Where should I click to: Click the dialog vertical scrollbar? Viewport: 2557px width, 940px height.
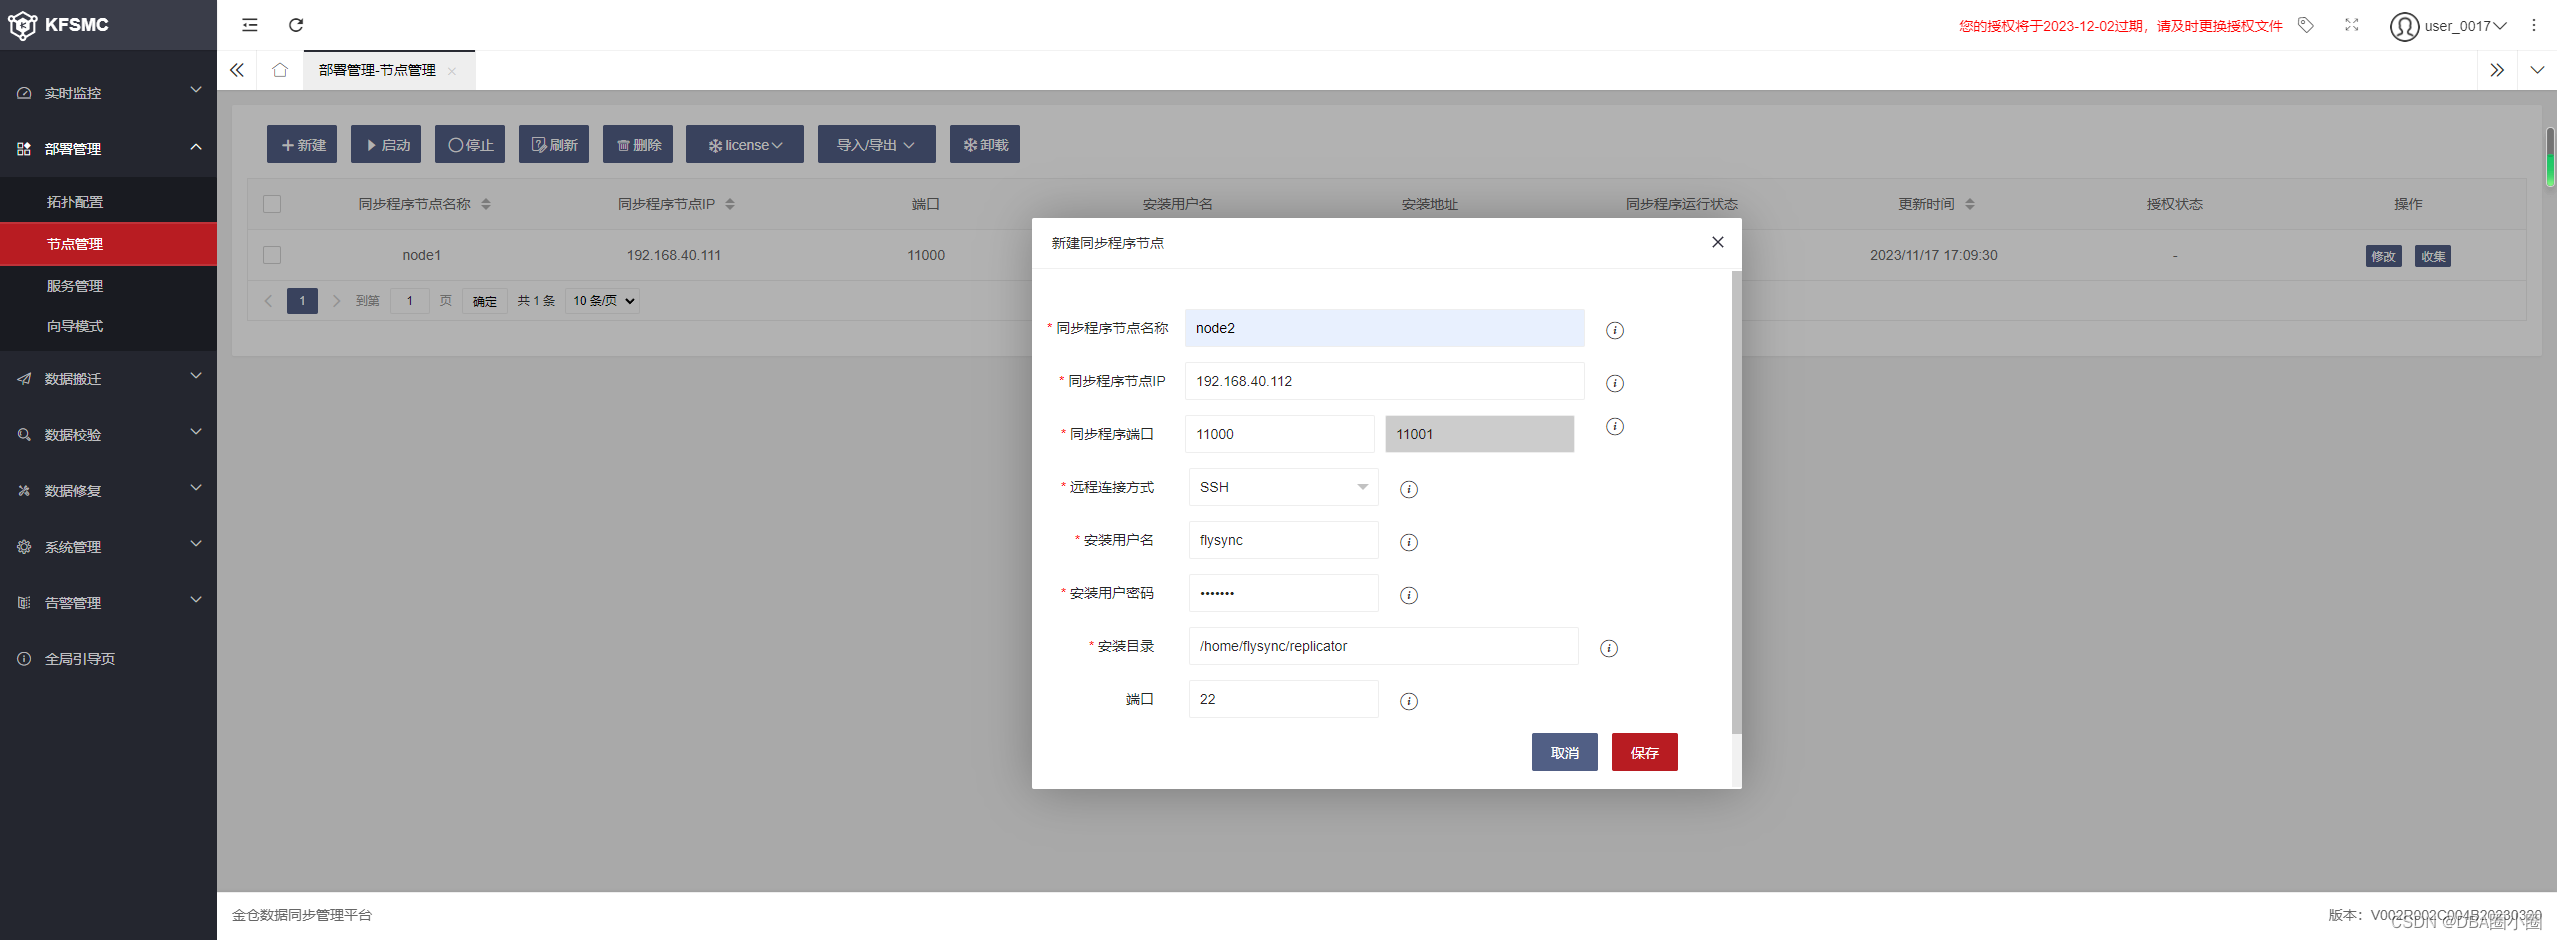click(x=1736, y=502)
